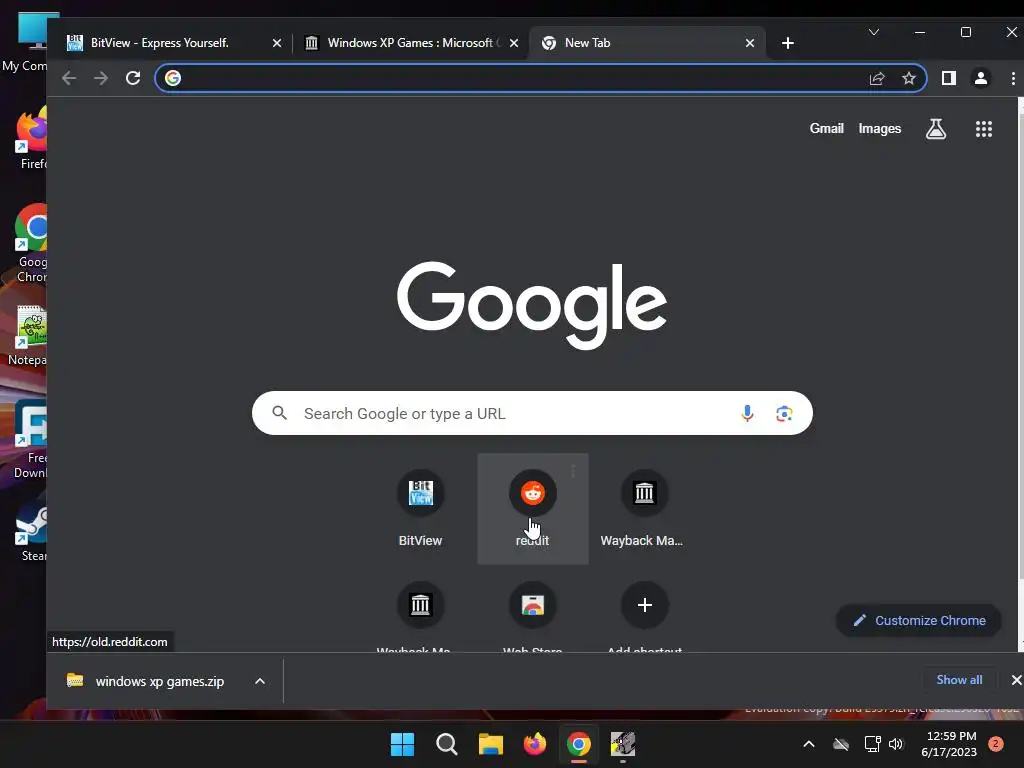The height and width of the screenshot is (768, 1024).
Task: Open more actions dots on reddit shortcut
Action: [573, 471]
